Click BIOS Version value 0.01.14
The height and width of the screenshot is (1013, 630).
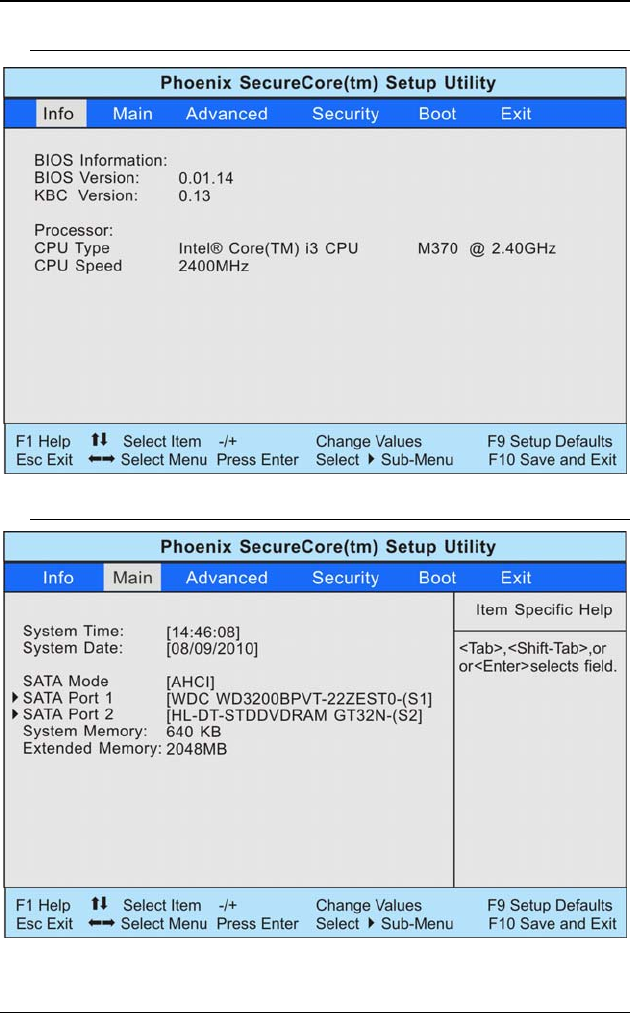coord(205,178)
